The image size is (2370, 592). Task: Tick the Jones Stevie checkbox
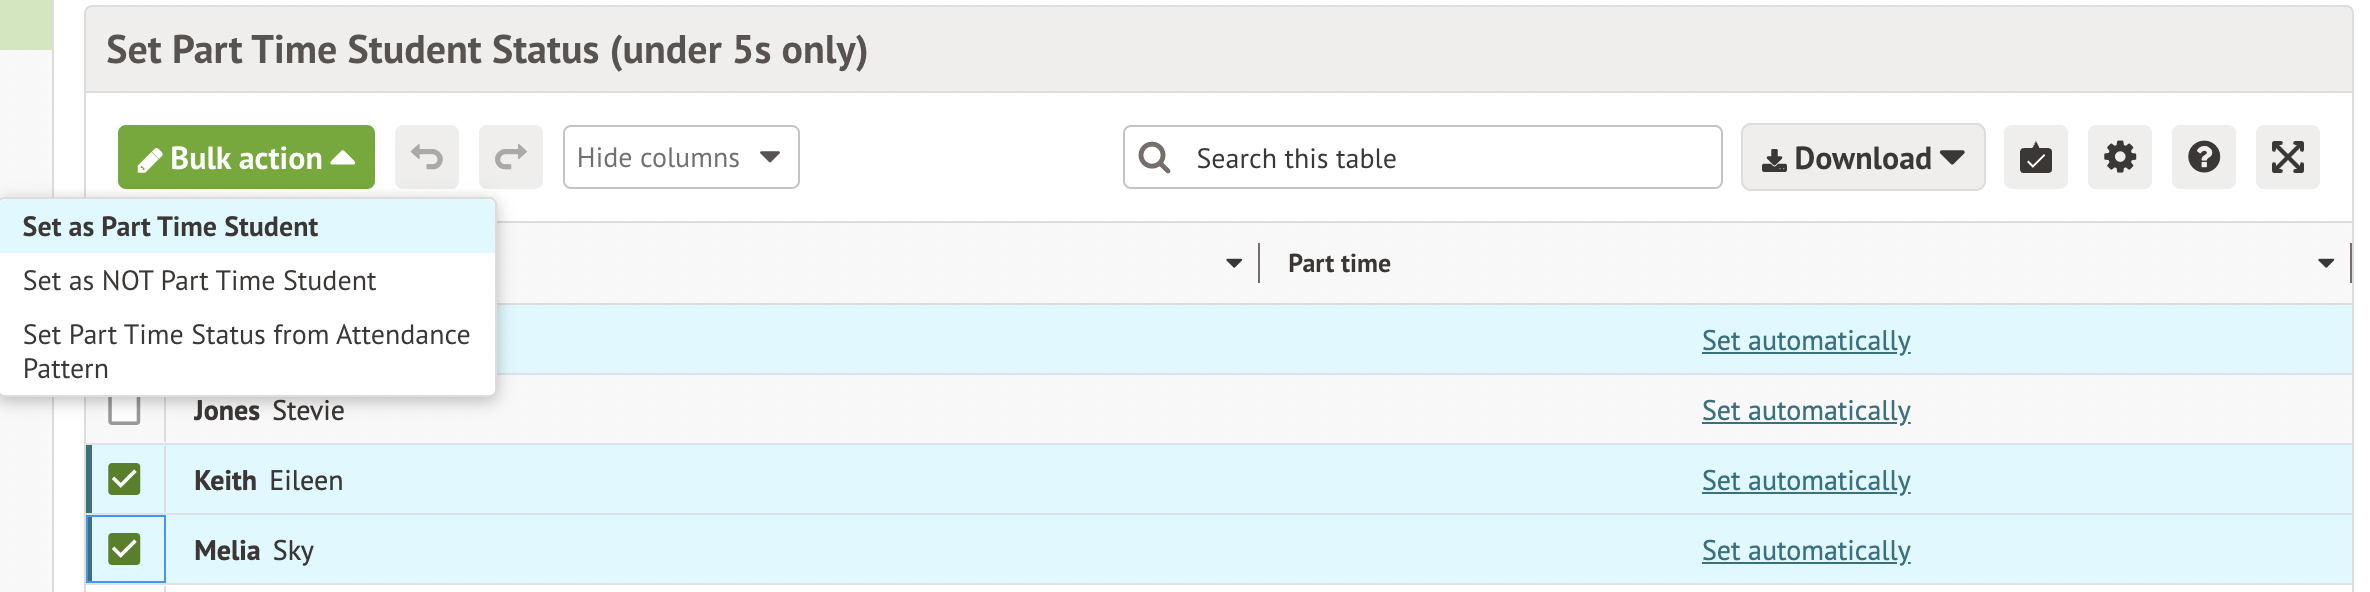124,409
